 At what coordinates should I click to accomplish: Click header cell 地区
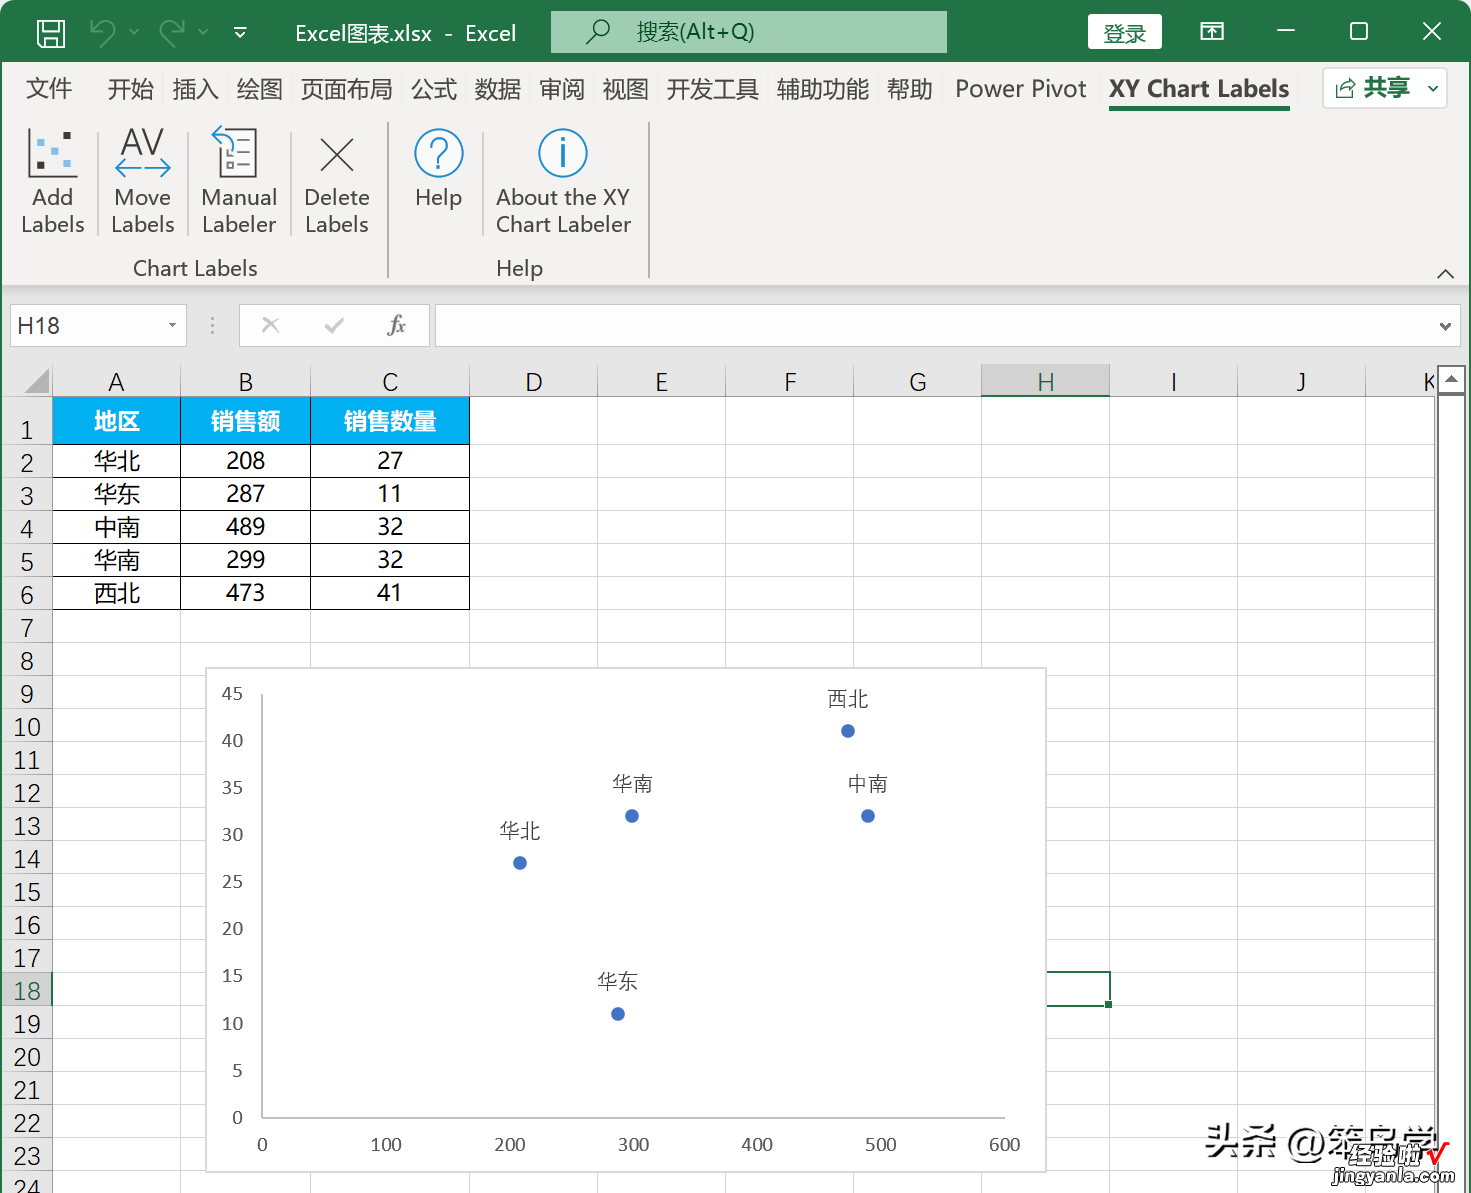click(x=116, y=421)
